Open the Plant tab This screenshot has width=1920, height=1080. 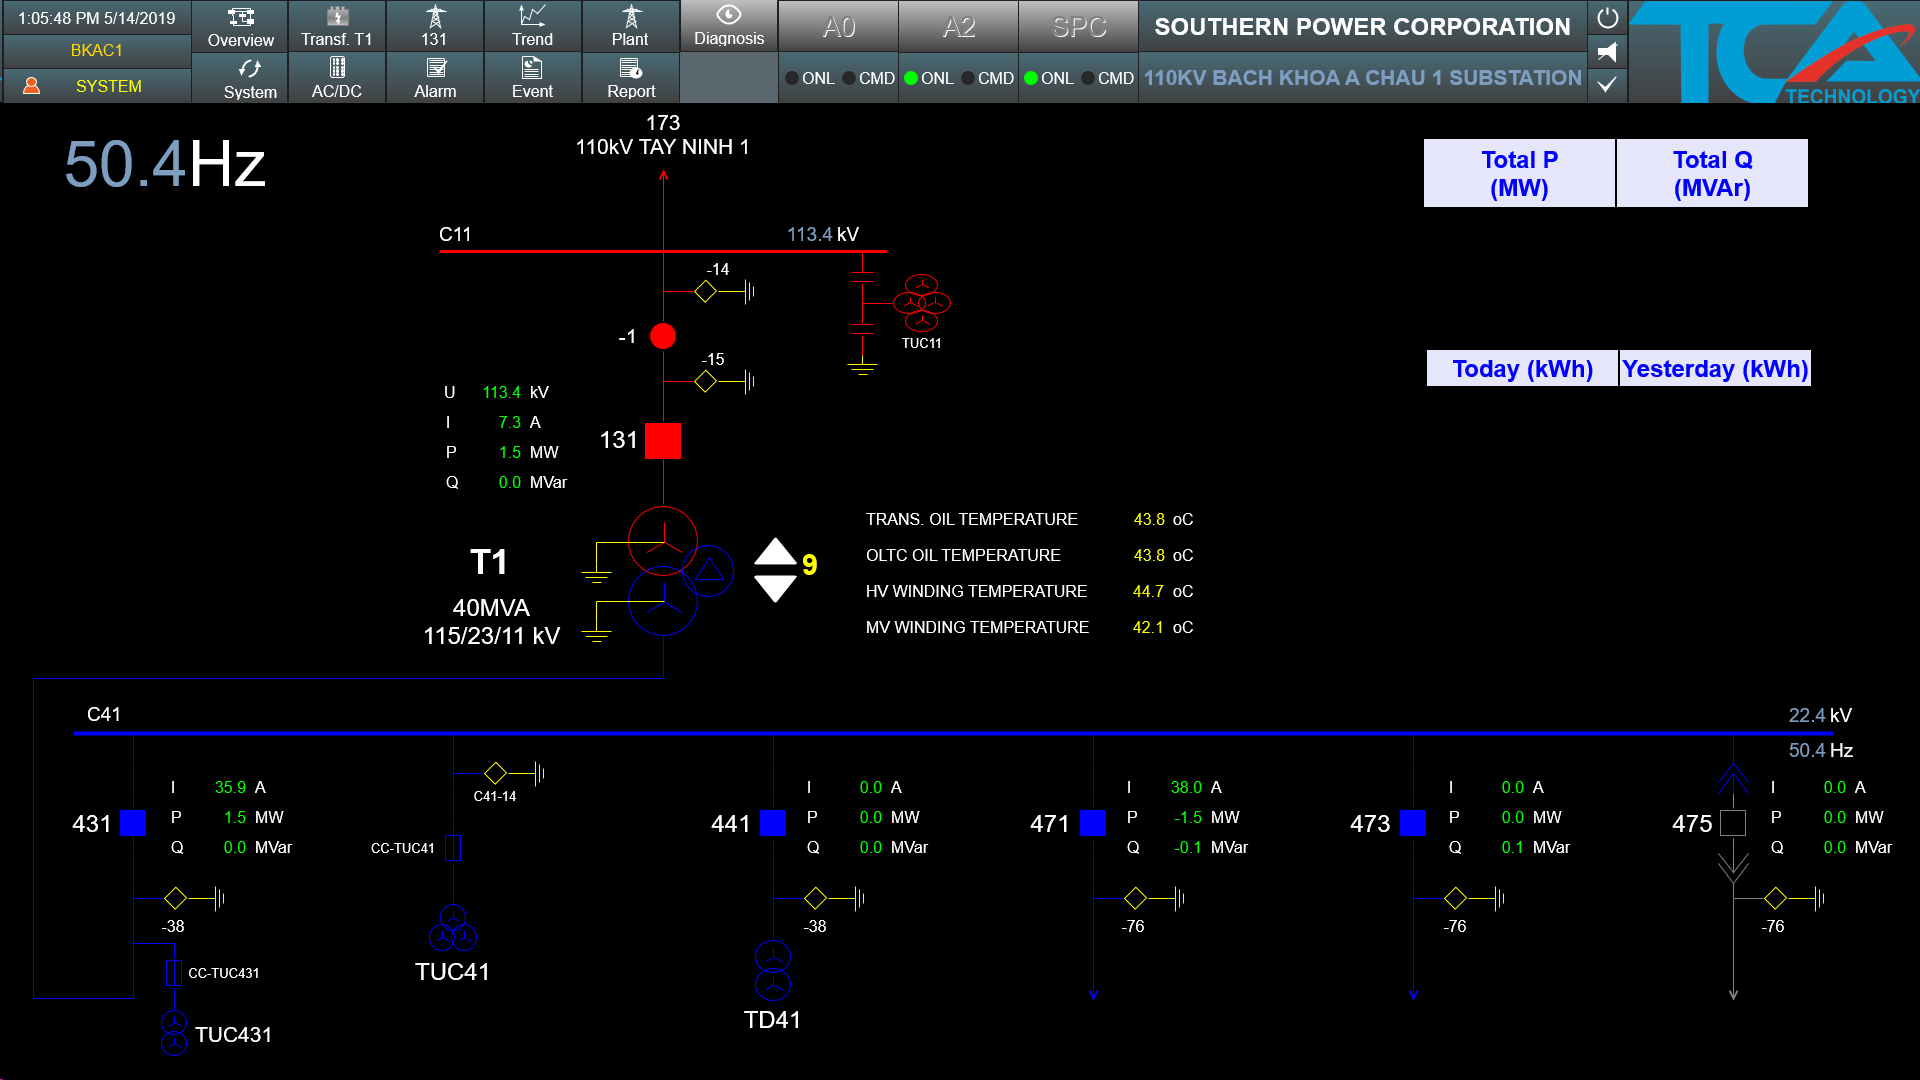[630, 27]
